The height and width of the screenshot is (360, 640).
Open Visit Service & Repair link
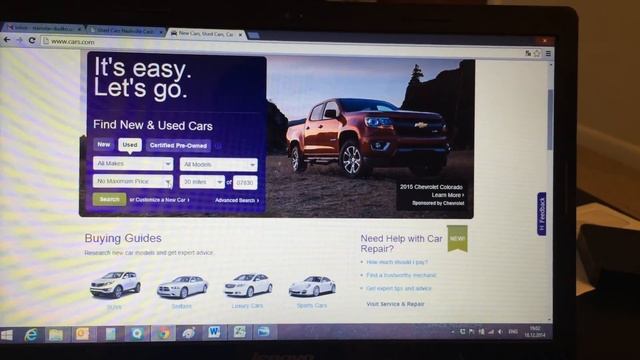click(396, 304)
